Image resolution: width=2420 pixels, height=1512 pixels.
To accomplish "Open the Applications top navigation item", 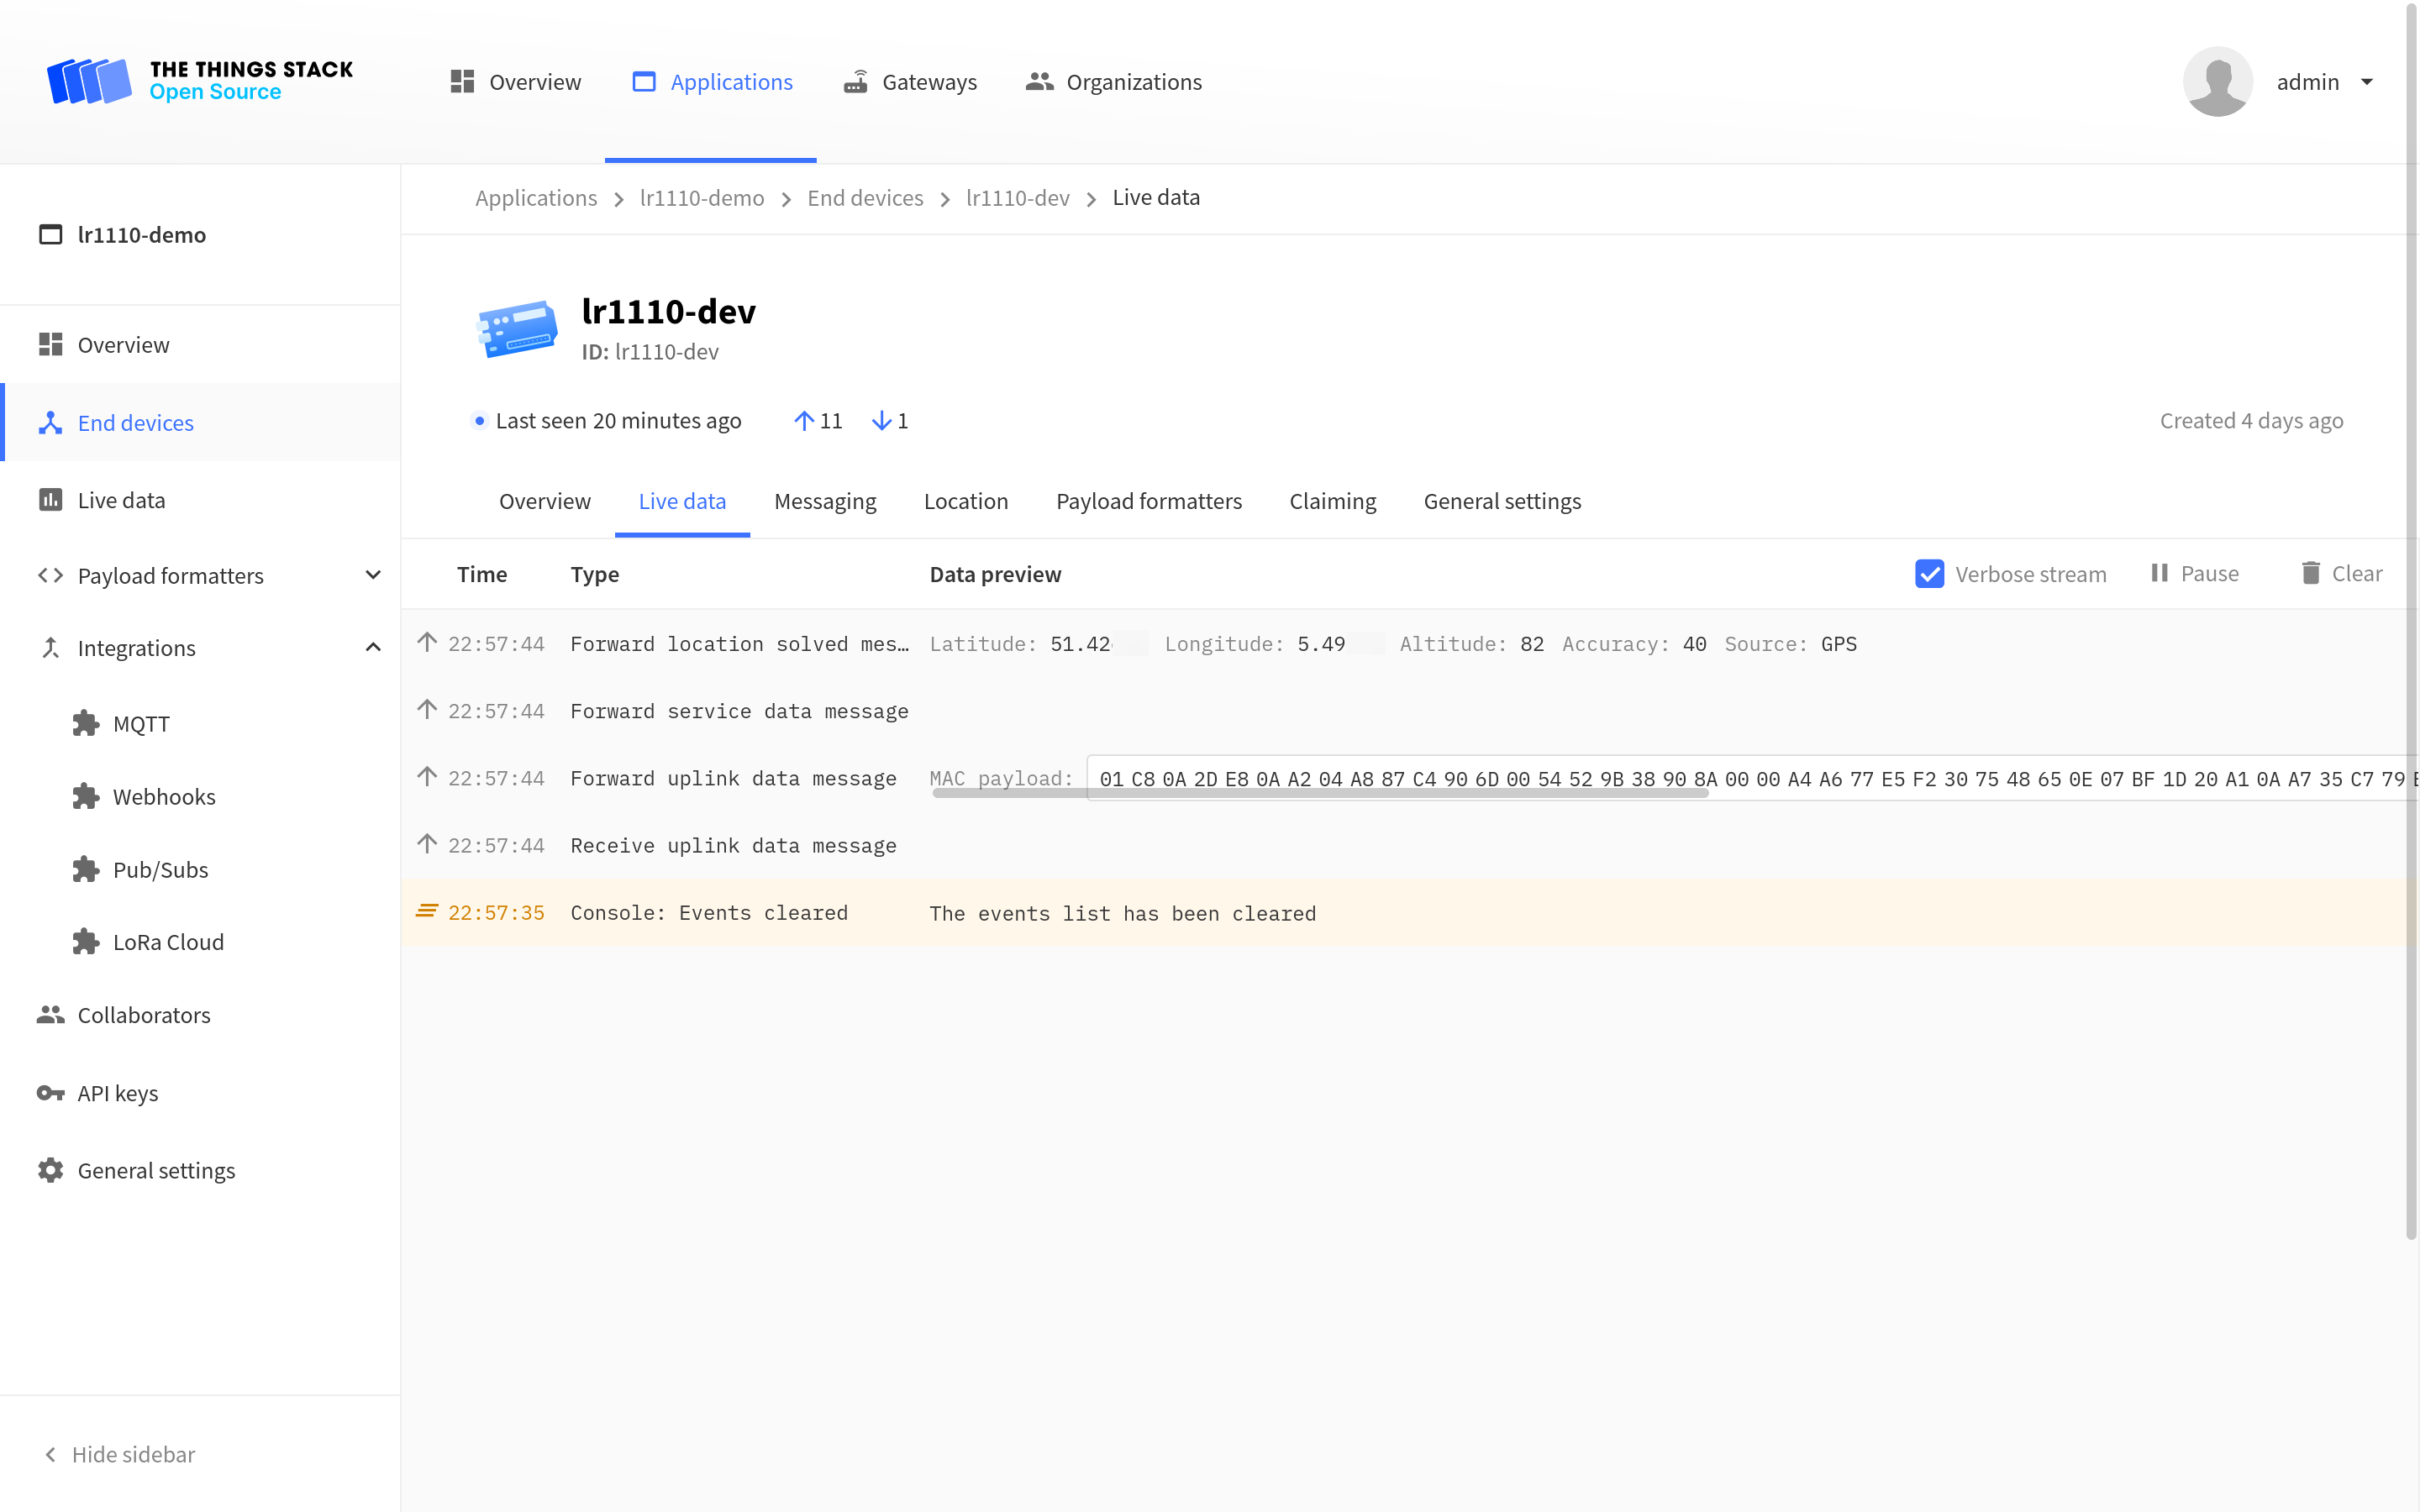I will [712, 82].
